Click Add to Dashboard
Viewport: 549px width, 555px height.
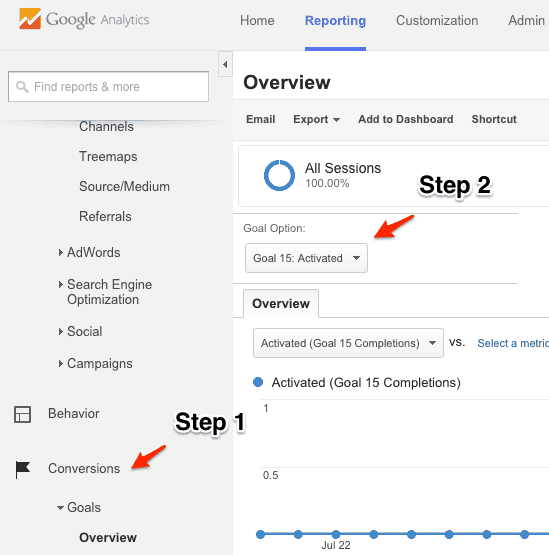pos(406,119)
